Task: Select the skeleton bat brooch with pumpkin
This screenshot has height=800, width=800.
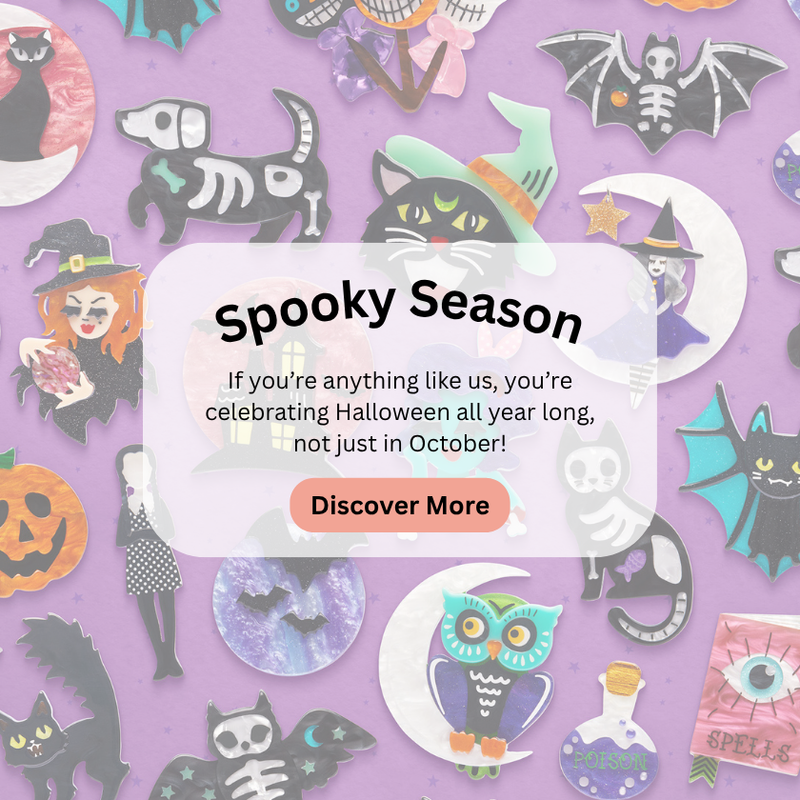Action: [x=661, y=91]
